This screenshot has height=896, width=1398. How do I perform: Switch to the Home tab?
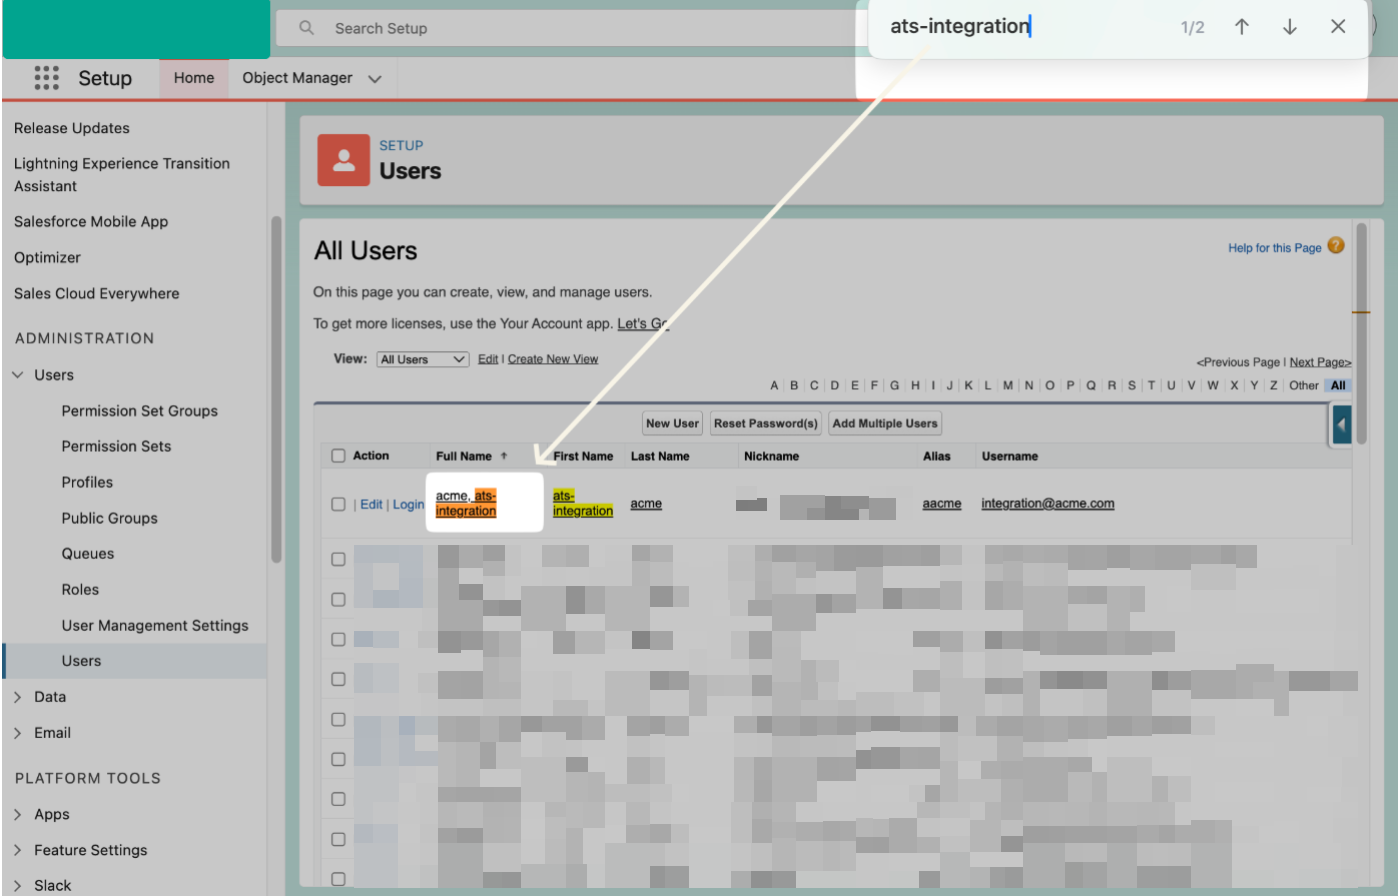point(194,78)
